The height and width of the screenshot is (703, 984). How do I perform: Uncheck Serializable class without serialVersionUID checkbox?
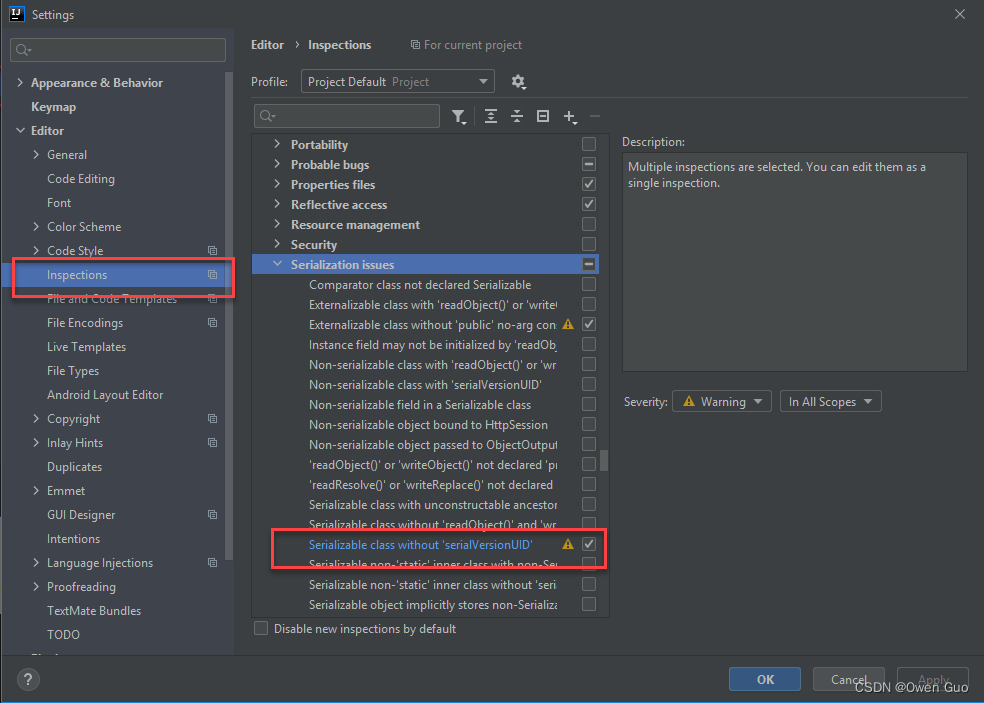pyautogui.click(x=589, y=544)
